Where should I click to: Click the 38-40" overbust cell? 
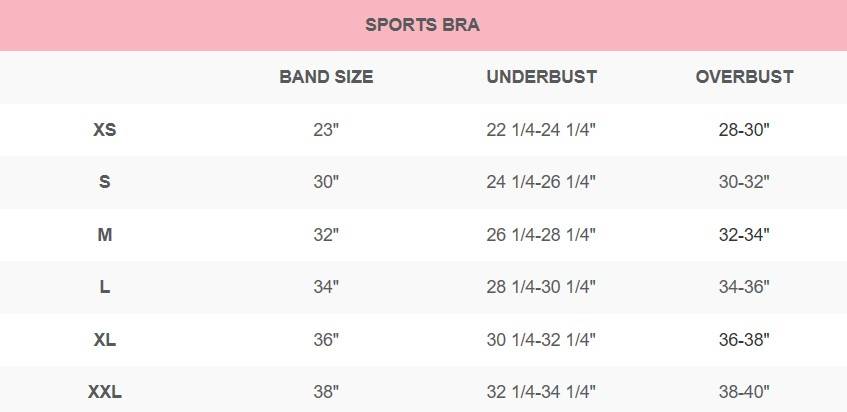[745, 392]
